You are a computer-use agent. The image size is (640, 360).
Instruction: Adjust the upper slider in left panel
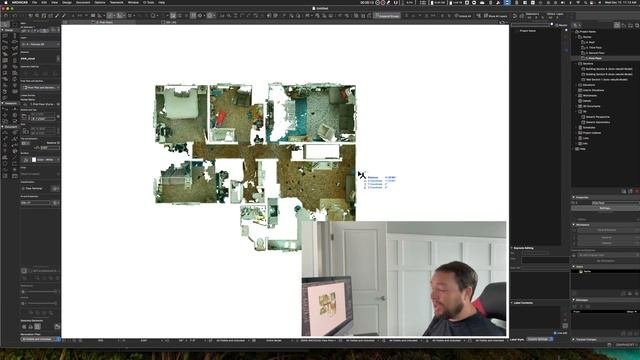pyautogui.click(x=40, y=291)
